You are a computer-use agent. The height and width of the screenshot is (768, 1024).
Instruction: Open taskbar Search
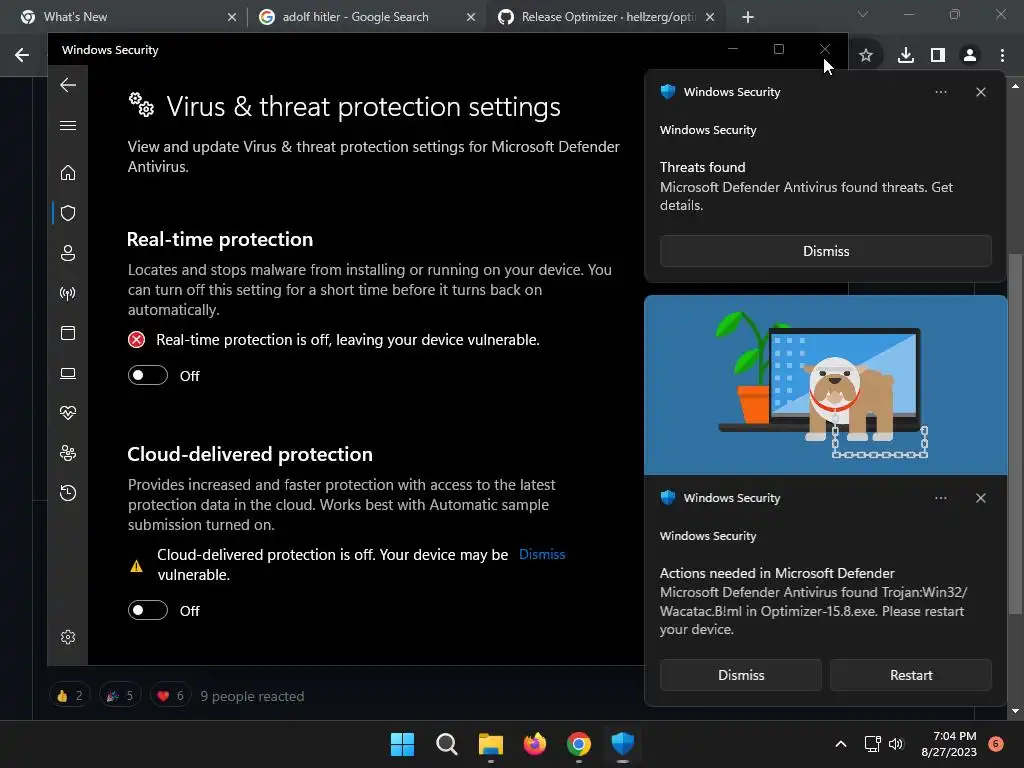point(447,744)
